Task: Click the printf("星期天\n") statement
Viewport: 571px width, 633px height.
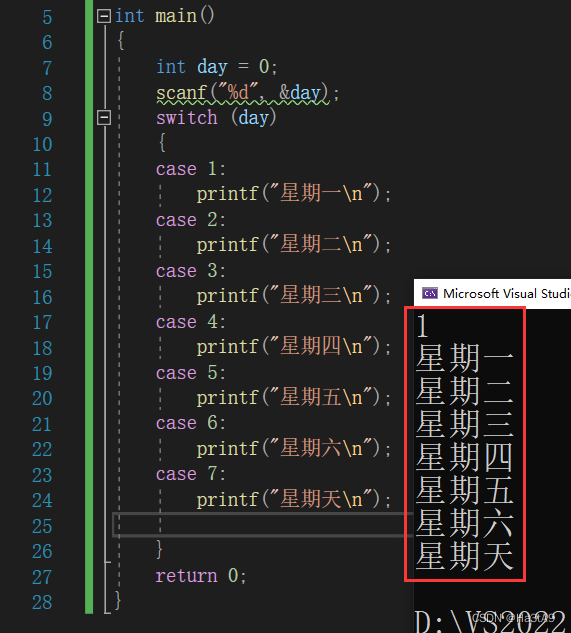Action: click(x=294, y=500)
